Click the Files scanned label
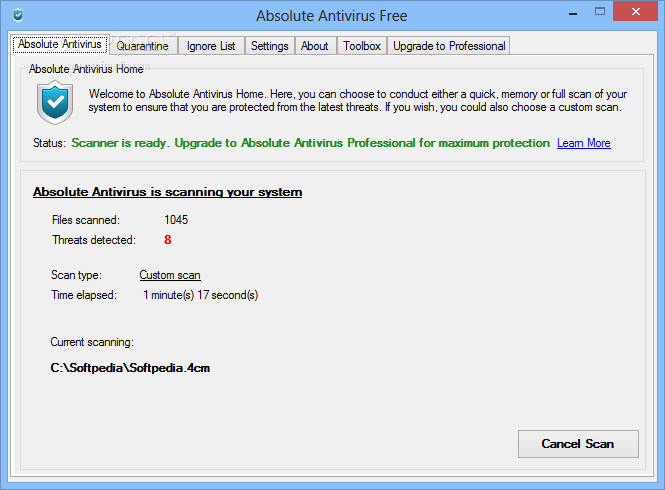Image resolution: width=665 pixels, height=490 pixels. click(86, 220)
